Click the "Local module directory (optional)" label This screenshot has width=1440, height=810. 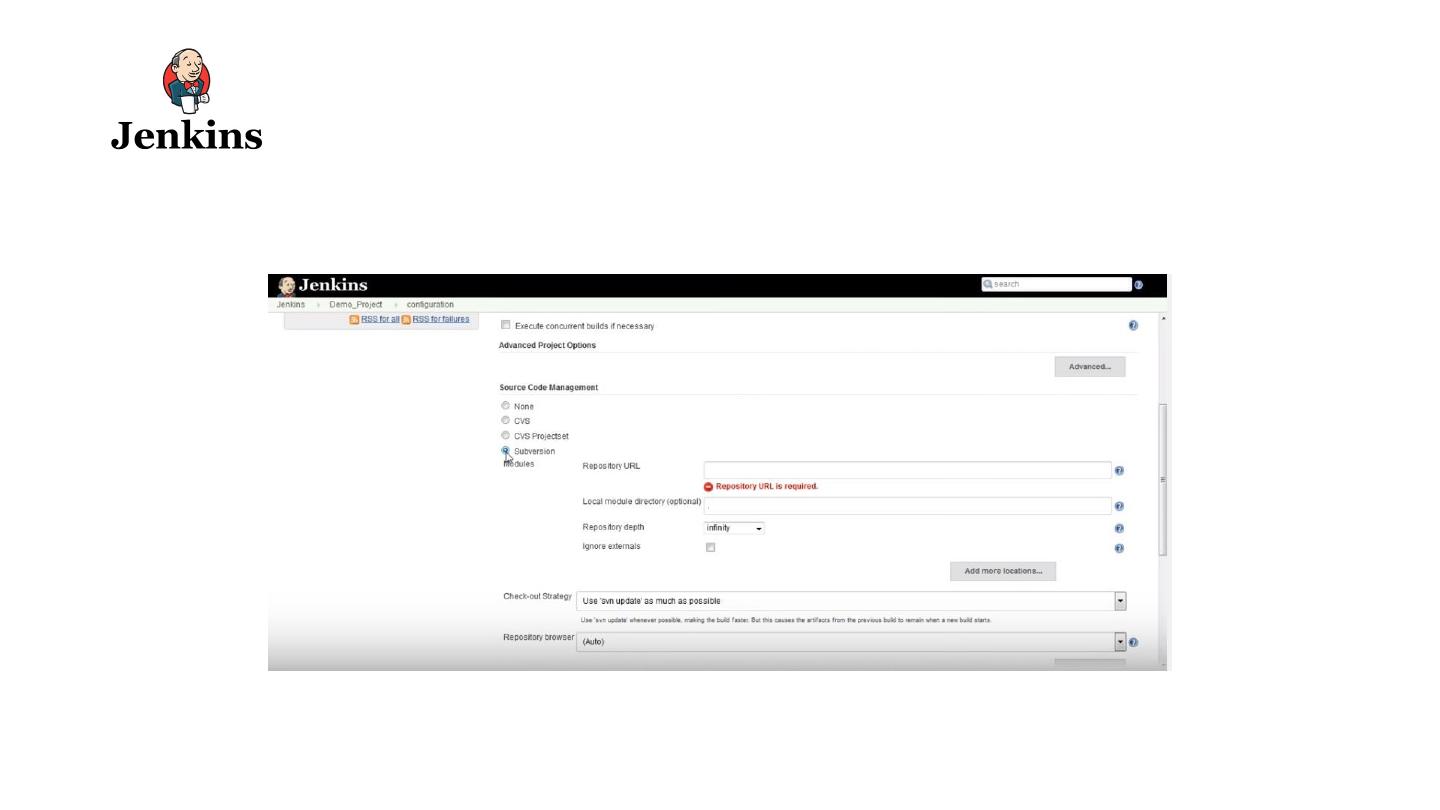click(x=642, y=502)
